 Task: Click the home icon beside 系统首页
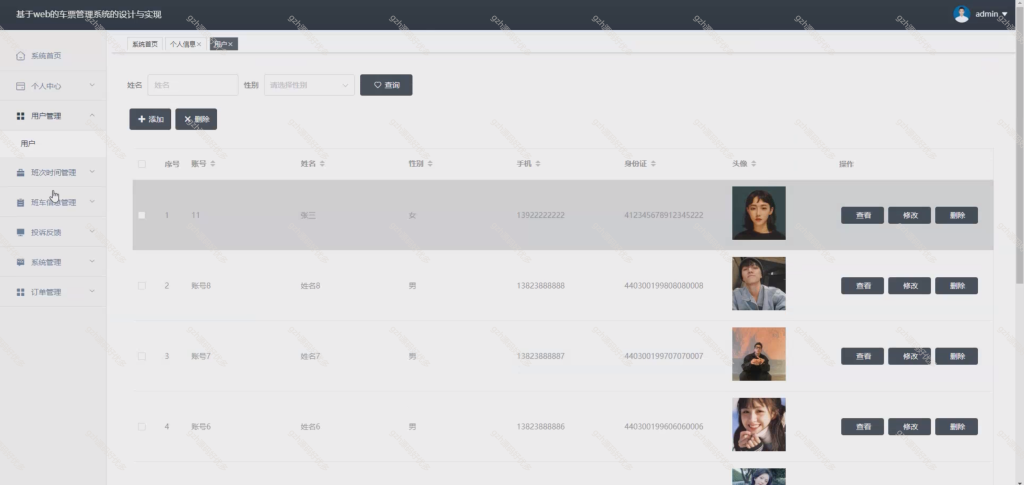coord(20,56)
